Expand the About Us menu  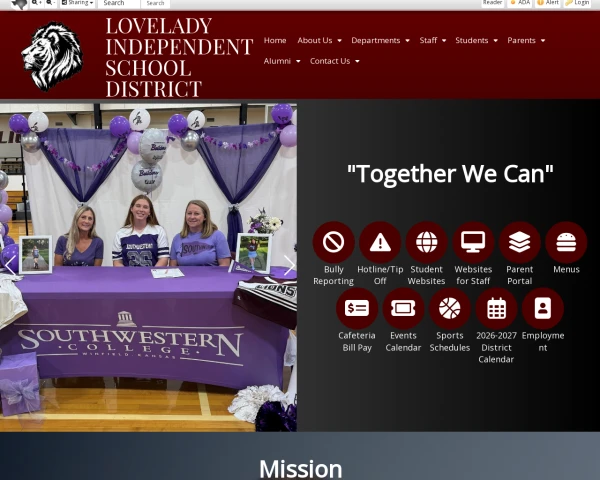pyautogui.click(x=319, y=40)
